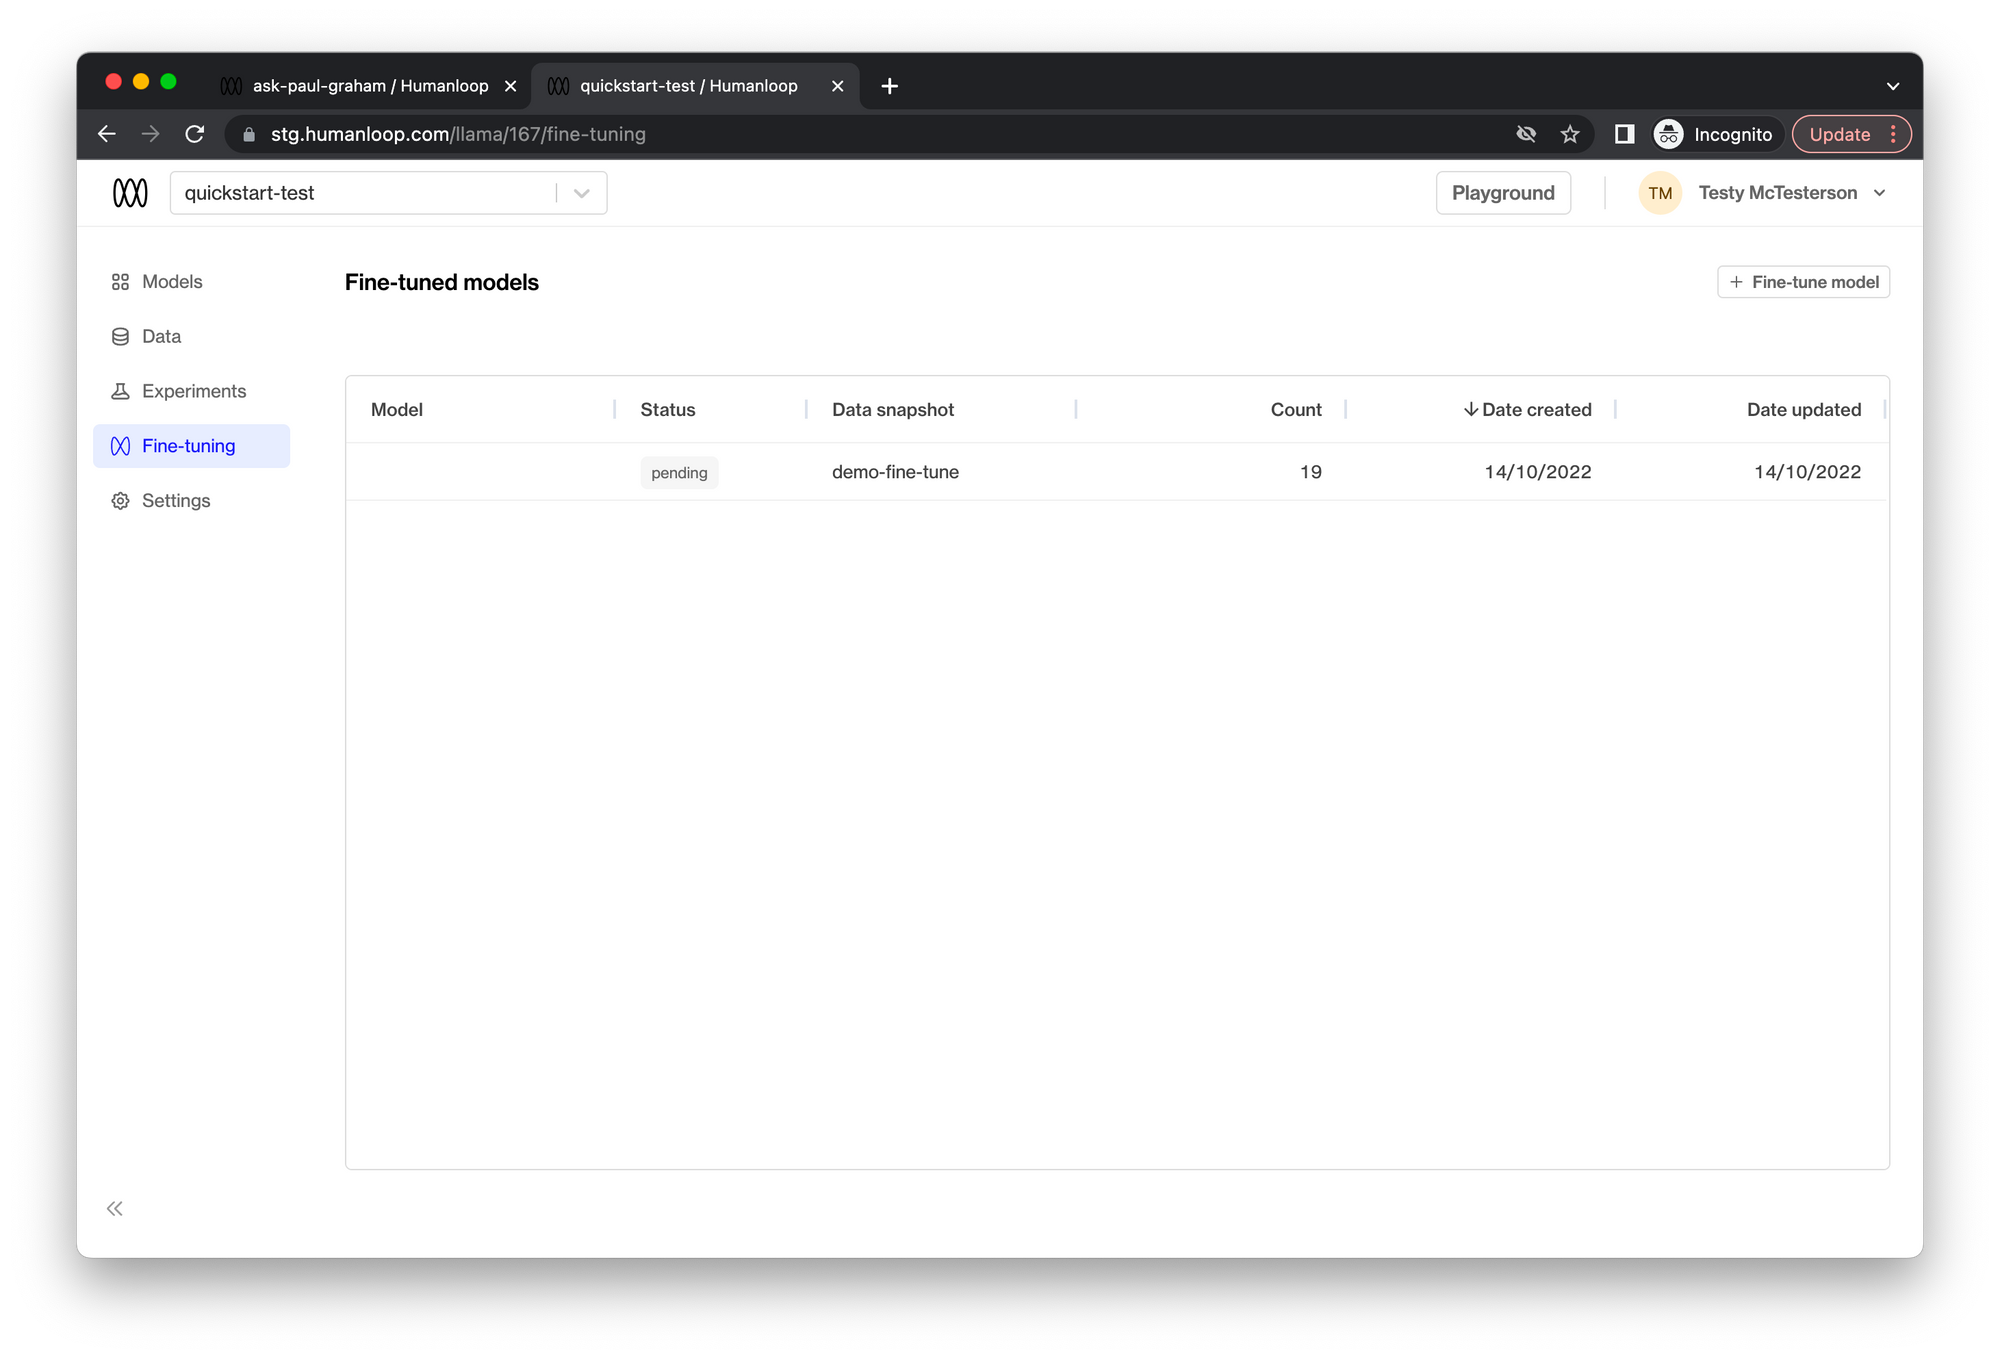The image size is (2000, 1359).
Task: Click the address bar URL
Action: click(458, 134)
